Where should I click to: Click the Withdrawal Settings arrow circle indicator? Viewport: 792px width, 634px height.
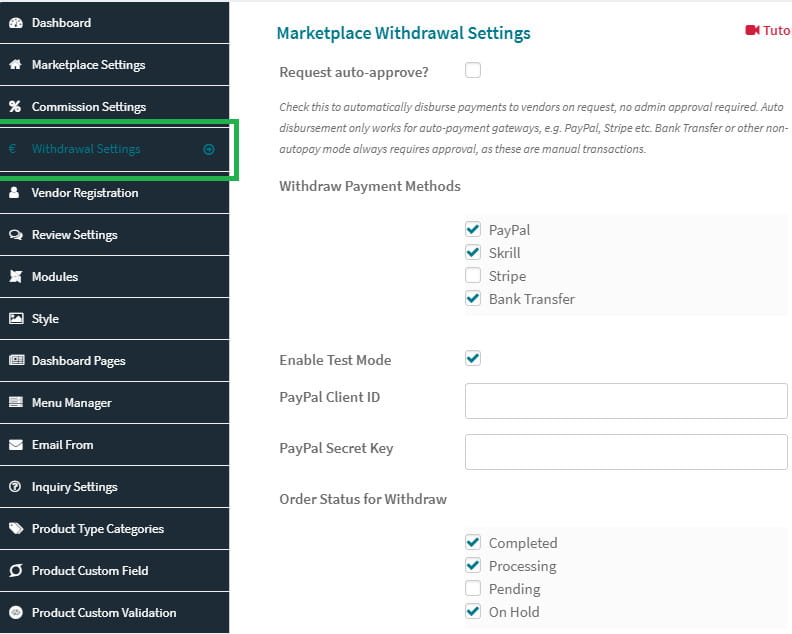tap(209, 150)
